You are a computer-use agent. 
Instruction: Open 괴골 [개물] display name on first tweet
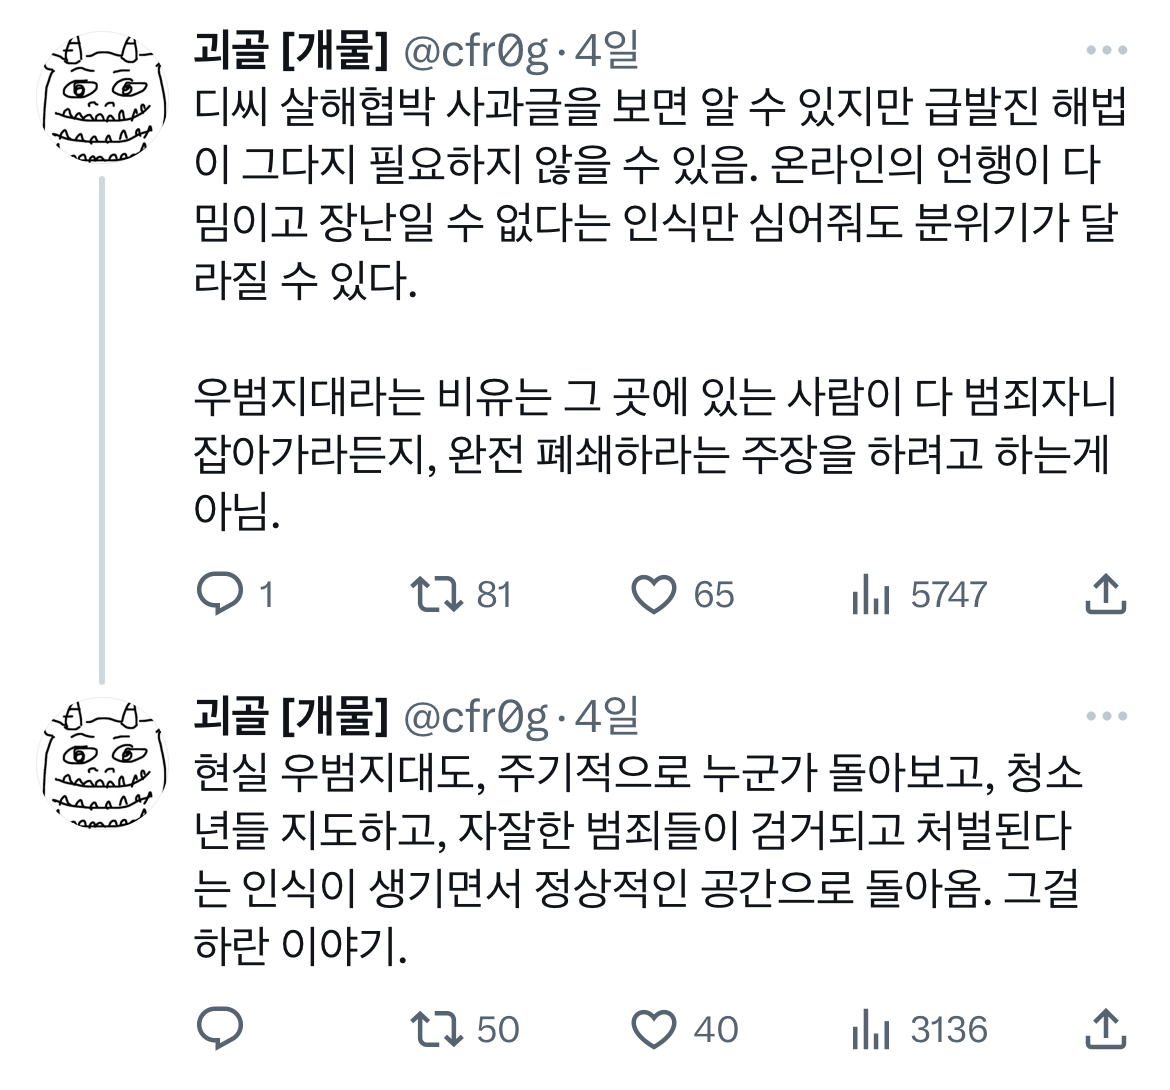[291, 50]
